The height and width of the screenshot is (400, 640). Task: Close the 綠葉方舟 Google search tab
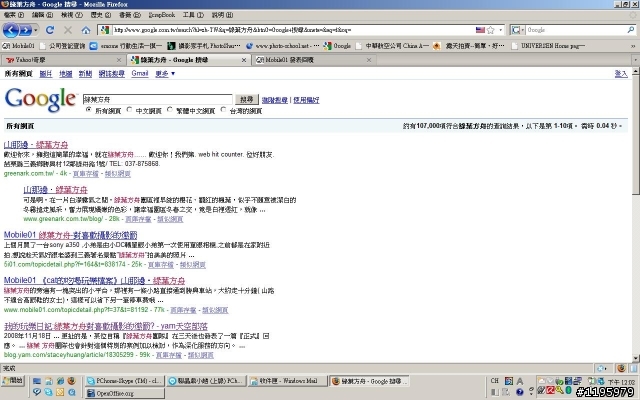[244, 60]
